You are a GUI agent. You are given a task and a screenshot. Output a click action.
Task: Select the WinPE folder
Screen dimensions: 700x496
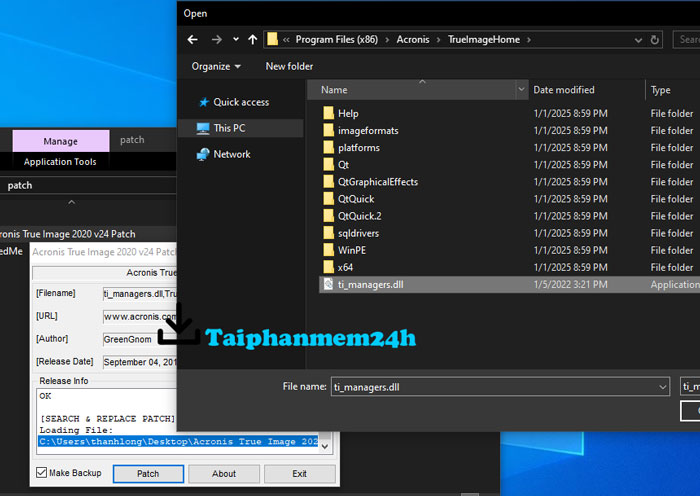(x=352, y=250)
